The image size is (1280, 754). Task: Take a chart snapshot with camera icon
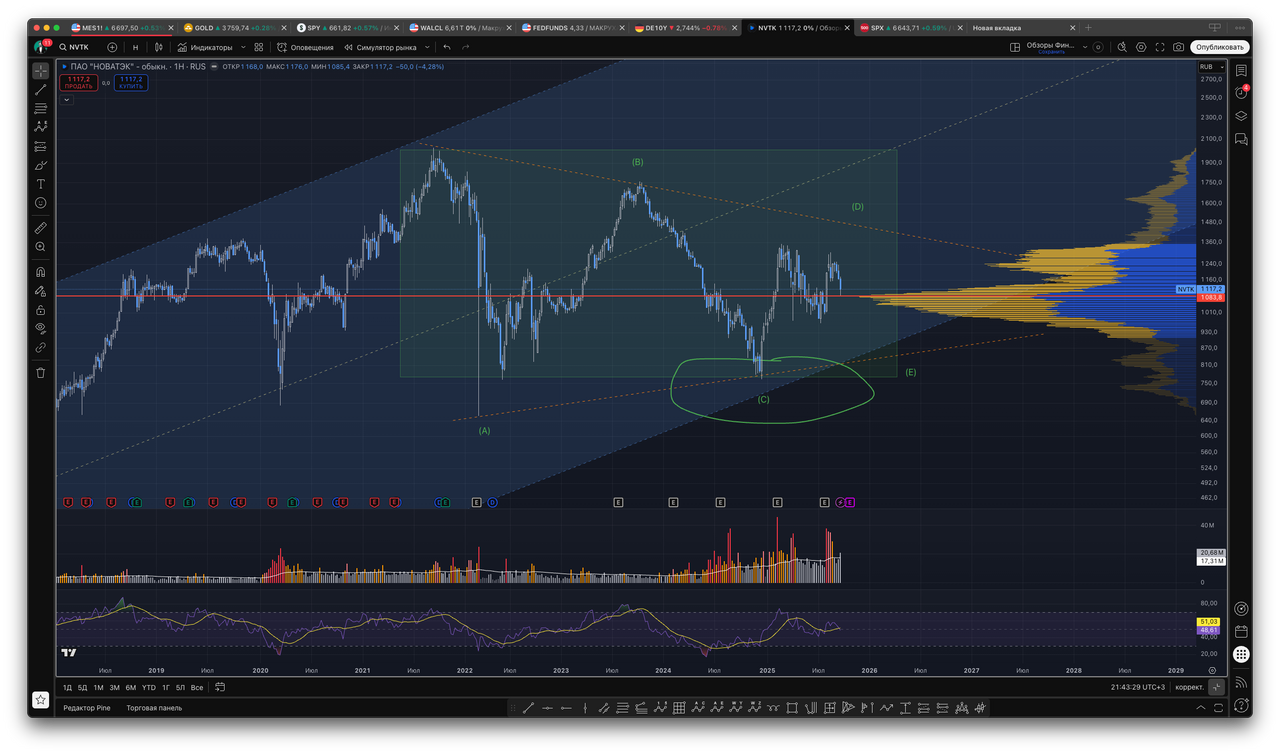pos(1179,47)
